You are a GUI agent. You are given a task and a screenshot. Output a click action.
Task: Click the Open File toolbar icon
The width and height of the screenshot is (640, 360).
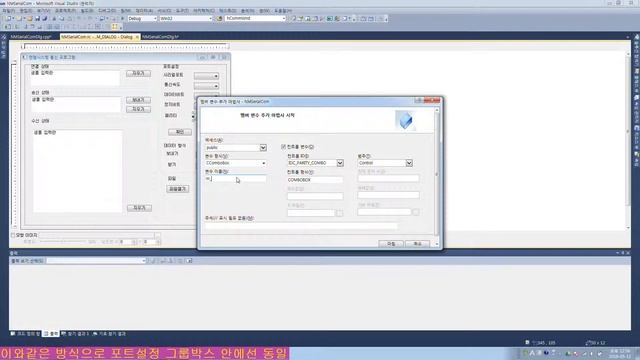coord(30,18)
